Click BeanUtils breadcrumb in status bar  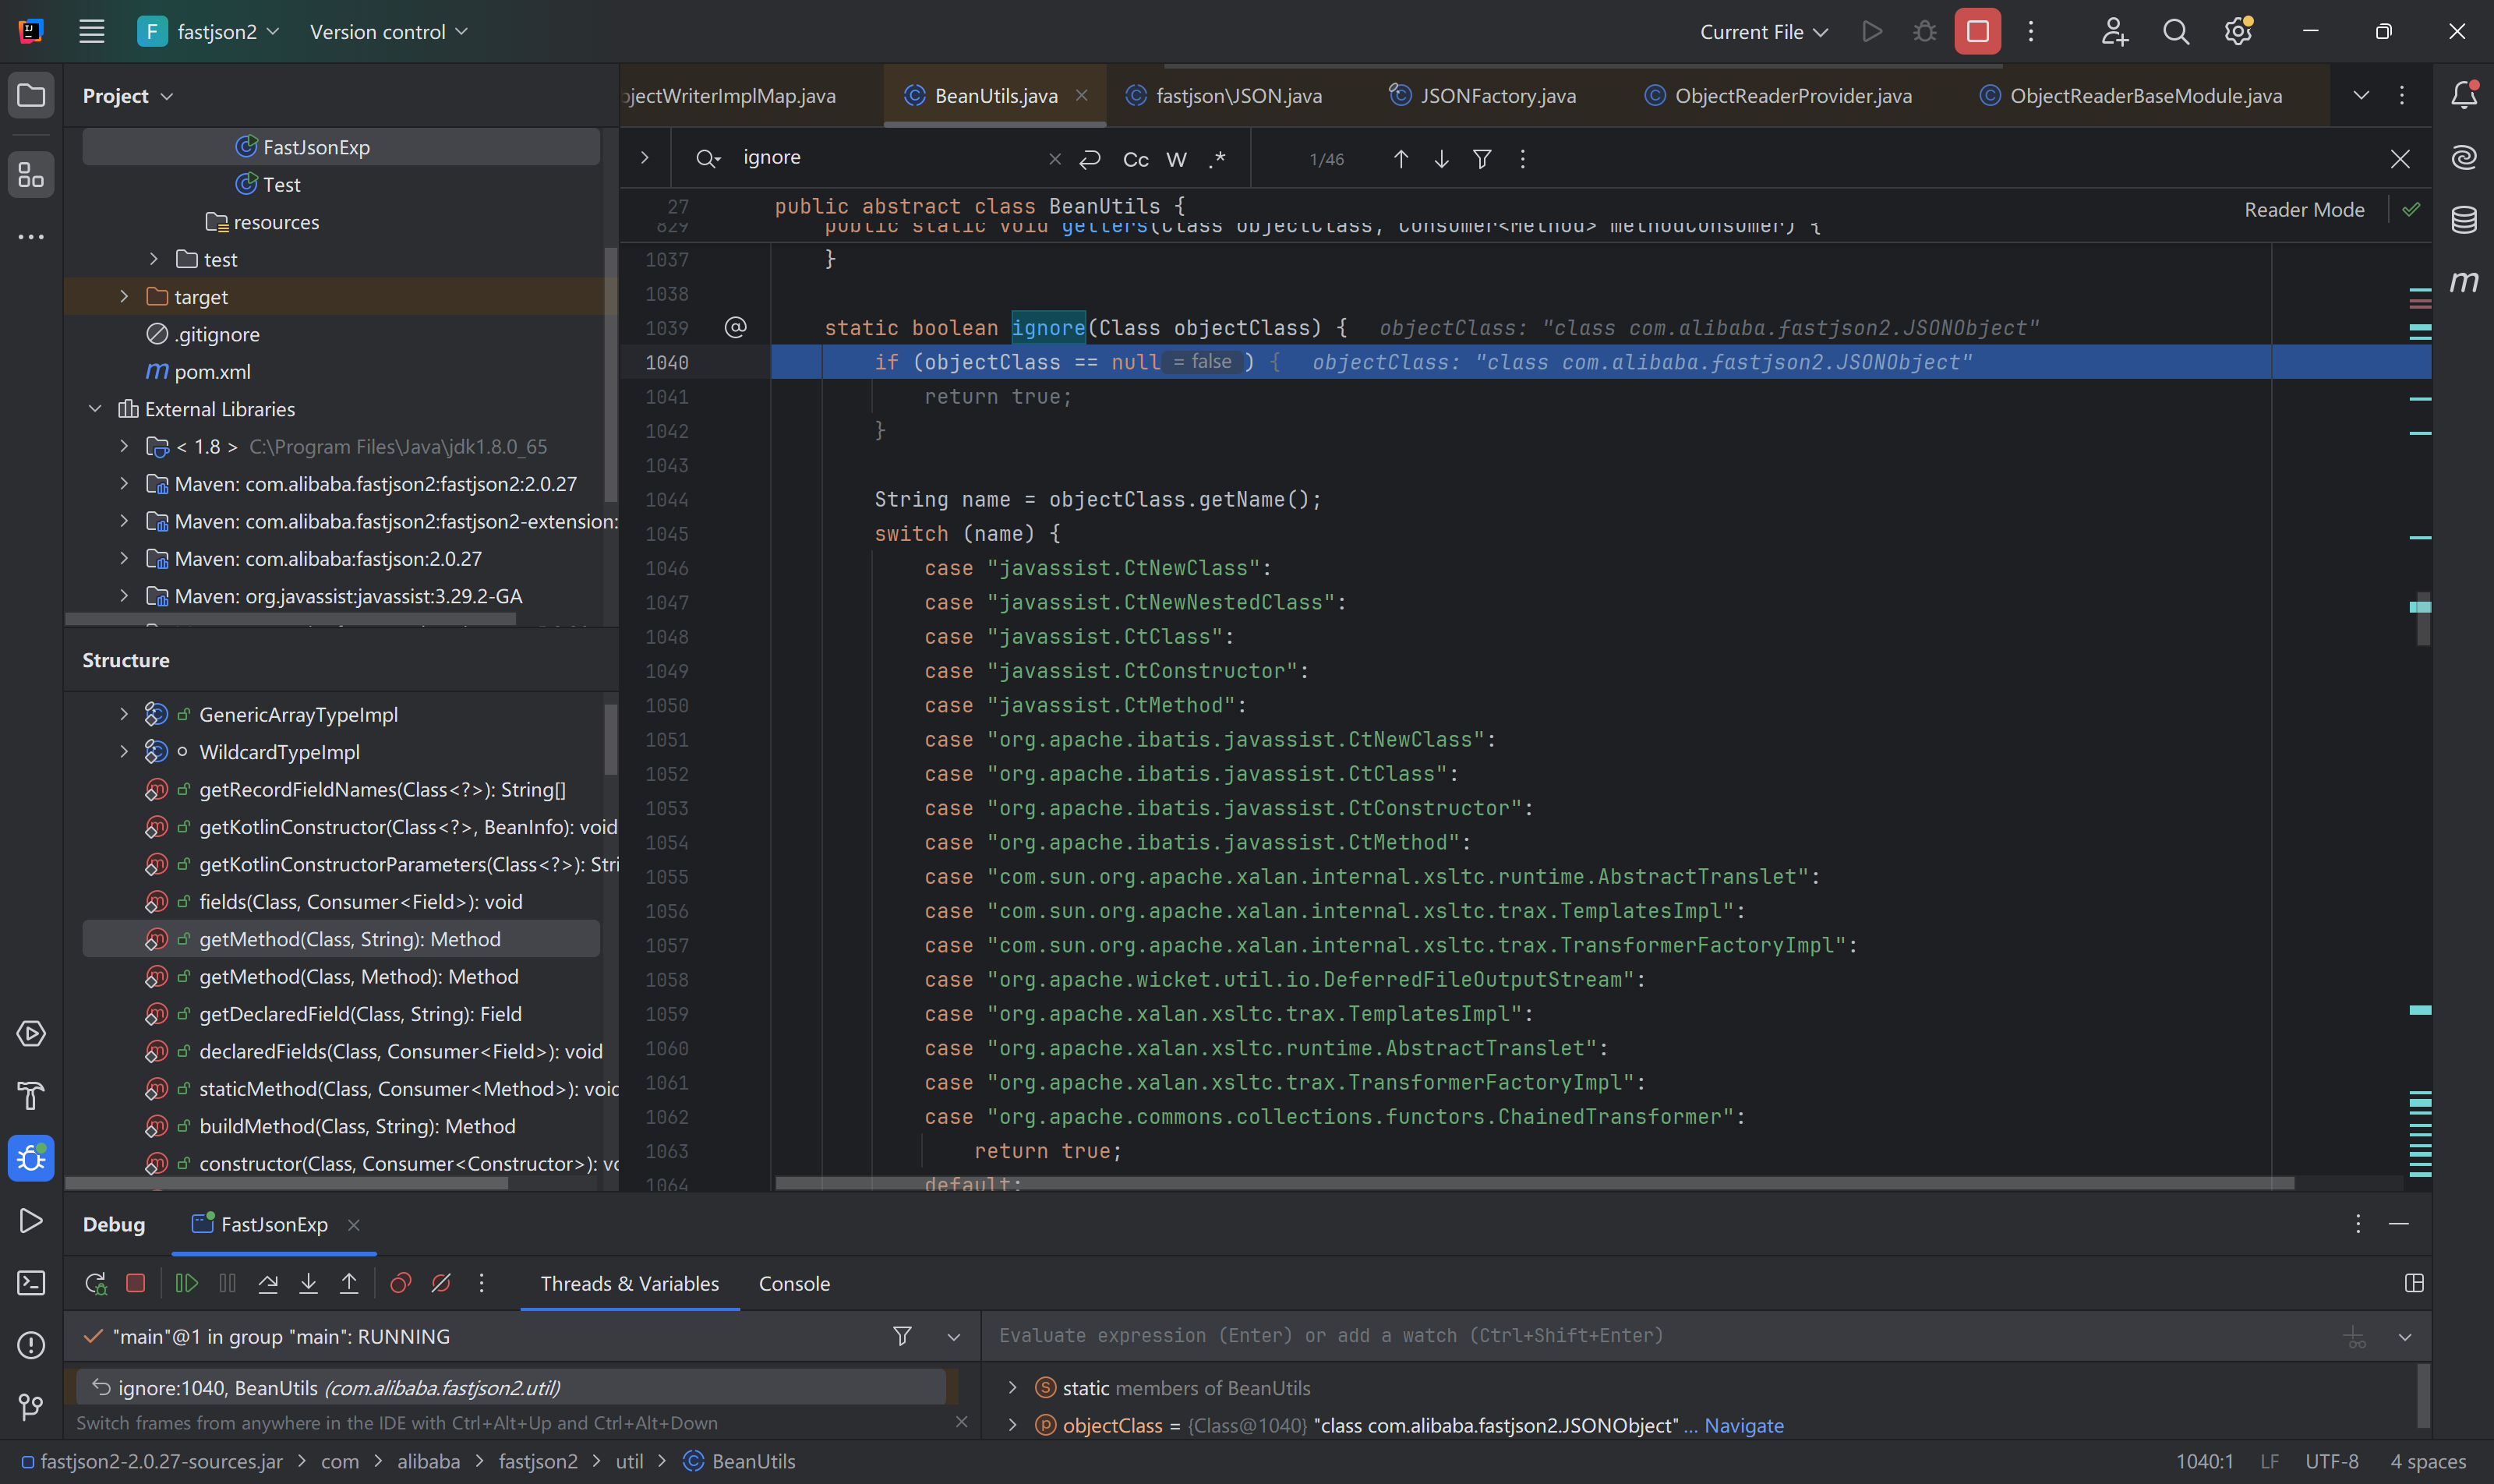pos(740,1461)
